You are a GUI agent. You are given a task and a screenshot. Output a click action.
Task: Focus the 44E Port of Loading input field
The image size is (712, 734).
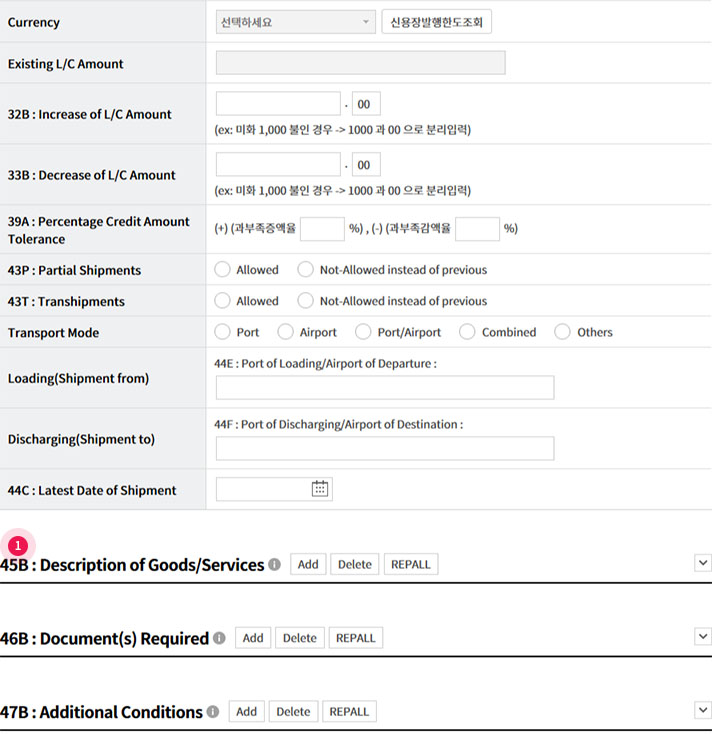384,388
